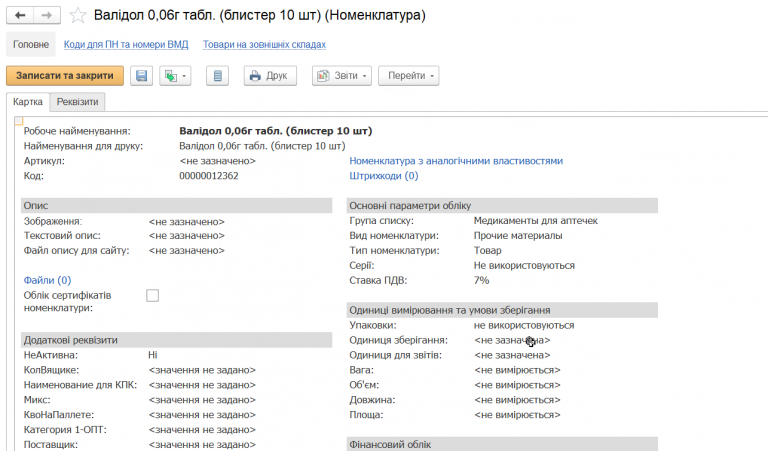Click the Тип номенклатури Товар value
This screenshot has height=451, width=768.
tap(487, 251)
